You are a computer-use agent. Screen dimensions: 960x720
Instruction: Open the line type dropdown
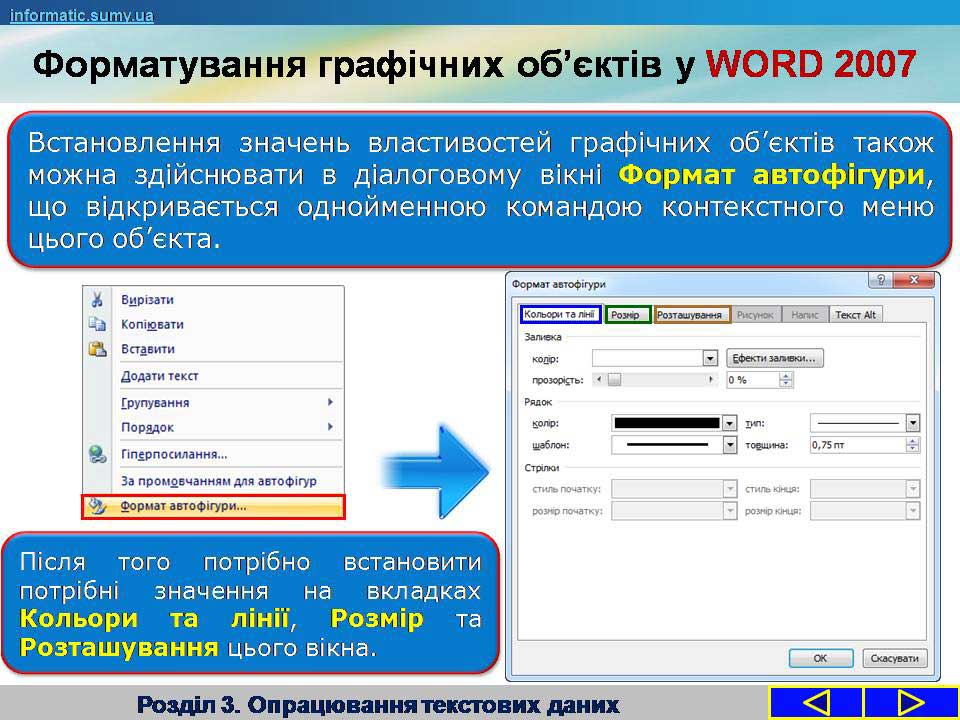tap(912, 423)
